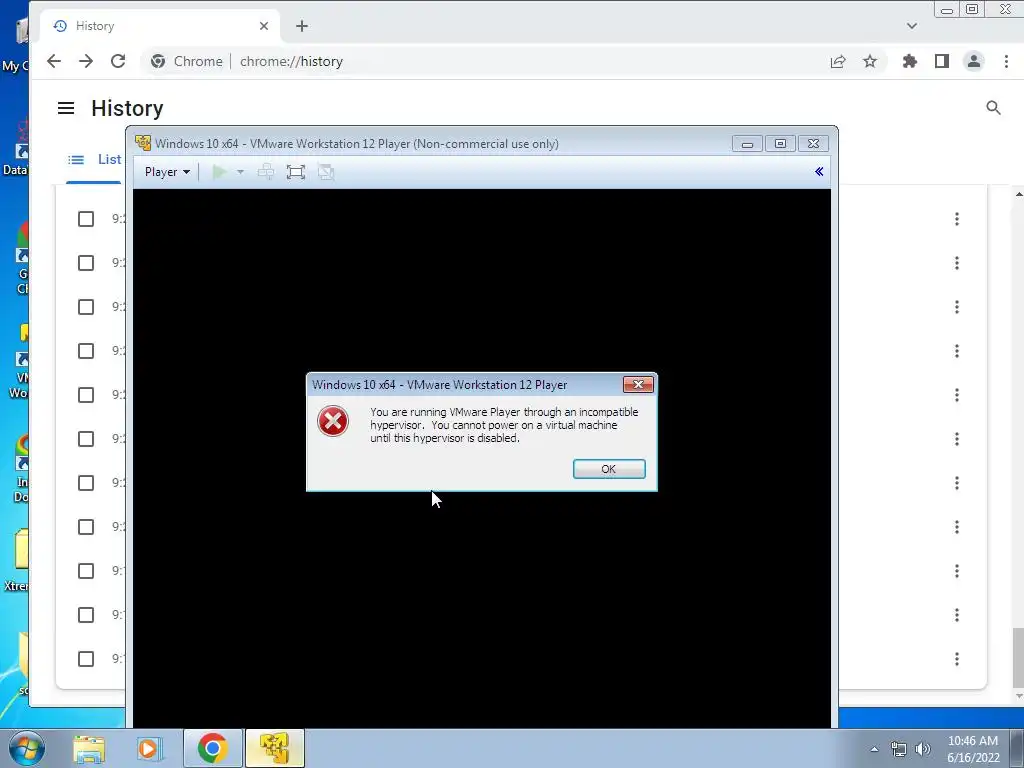Screen dimensions: 1024x768
Task: Check the second history entry checkbox
Action: (x=86, y=263)
